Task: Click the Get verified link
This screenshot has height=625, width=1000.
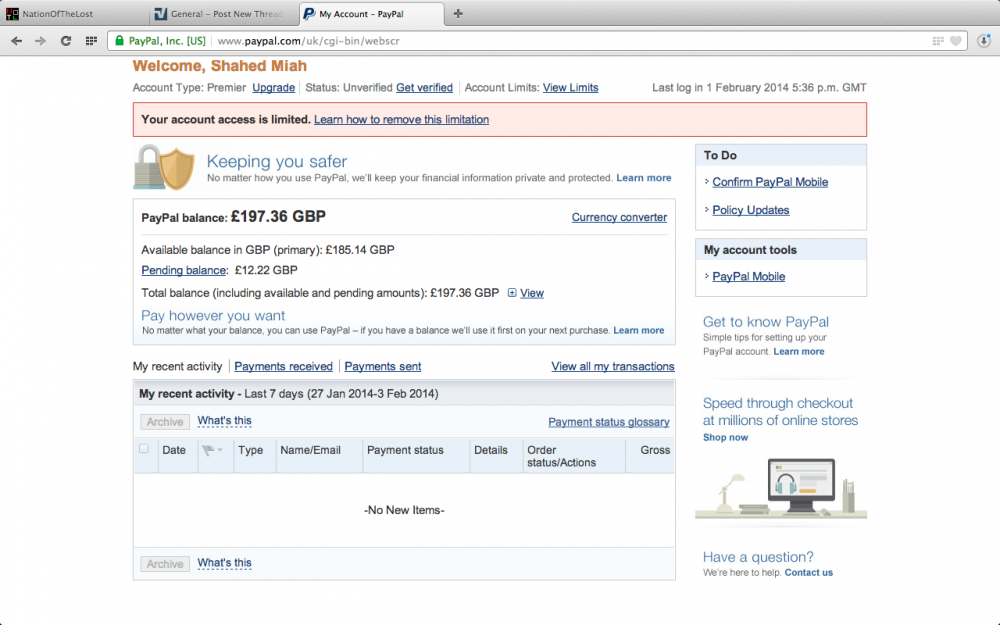Action: (x=424, y=87)
